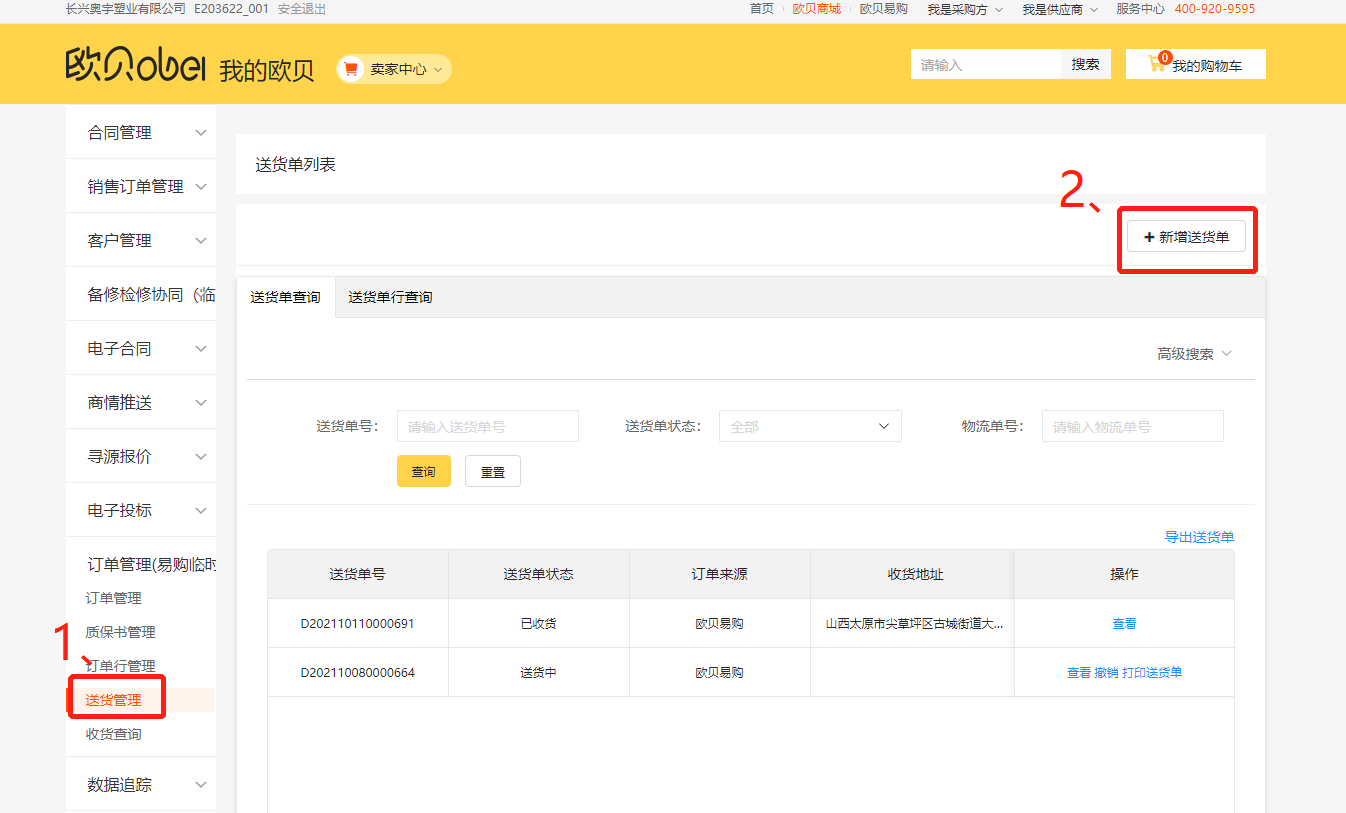Image resolution: width=1346 pixels, height=813 pixels.
Task: Click the 山西太原市尖草坪区 address cell
Action: click(x=914, y=623)
